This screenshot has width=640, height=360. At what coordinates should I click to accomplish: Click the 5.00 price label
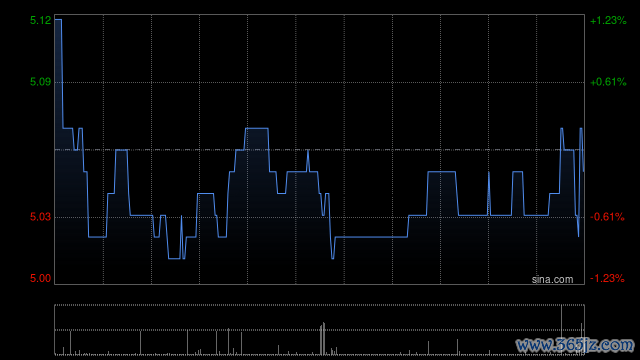[40, 278]
